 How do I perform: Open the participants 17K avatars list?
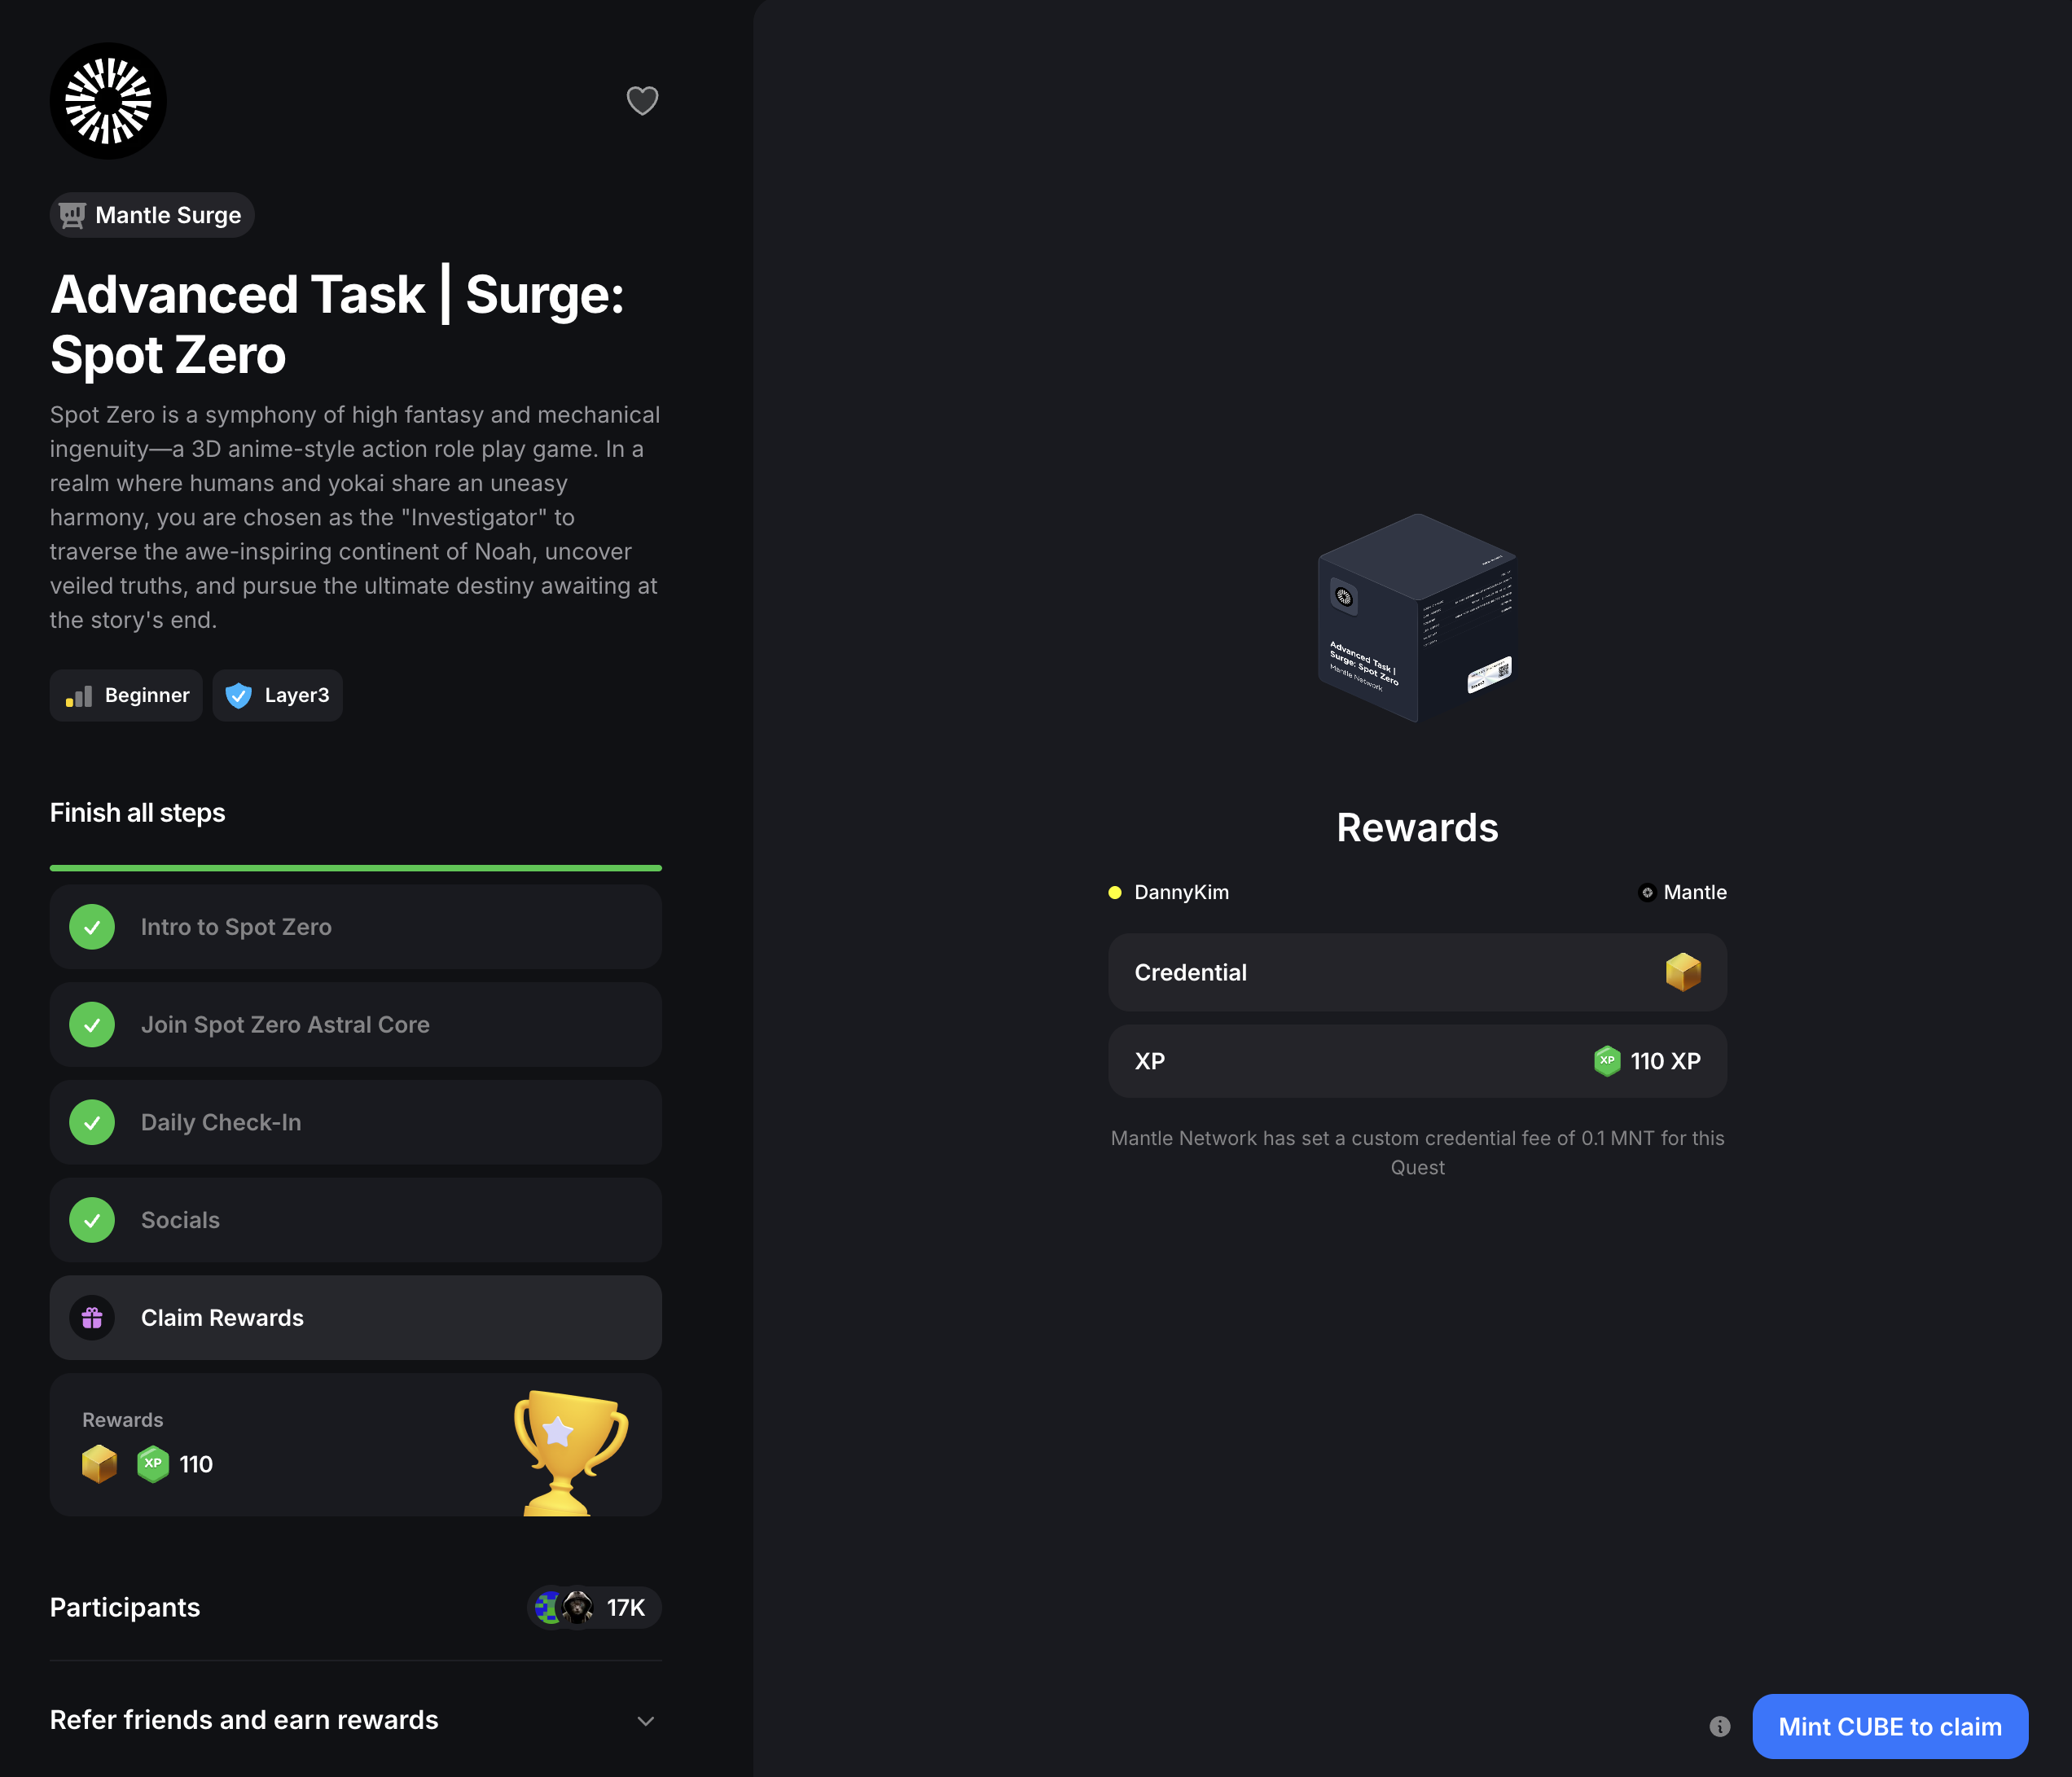click(x=593, y=1607)
